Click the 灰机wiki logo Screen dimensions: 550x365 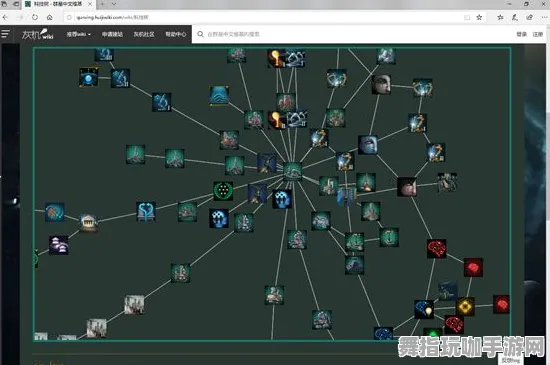click(x=38, y=34)
